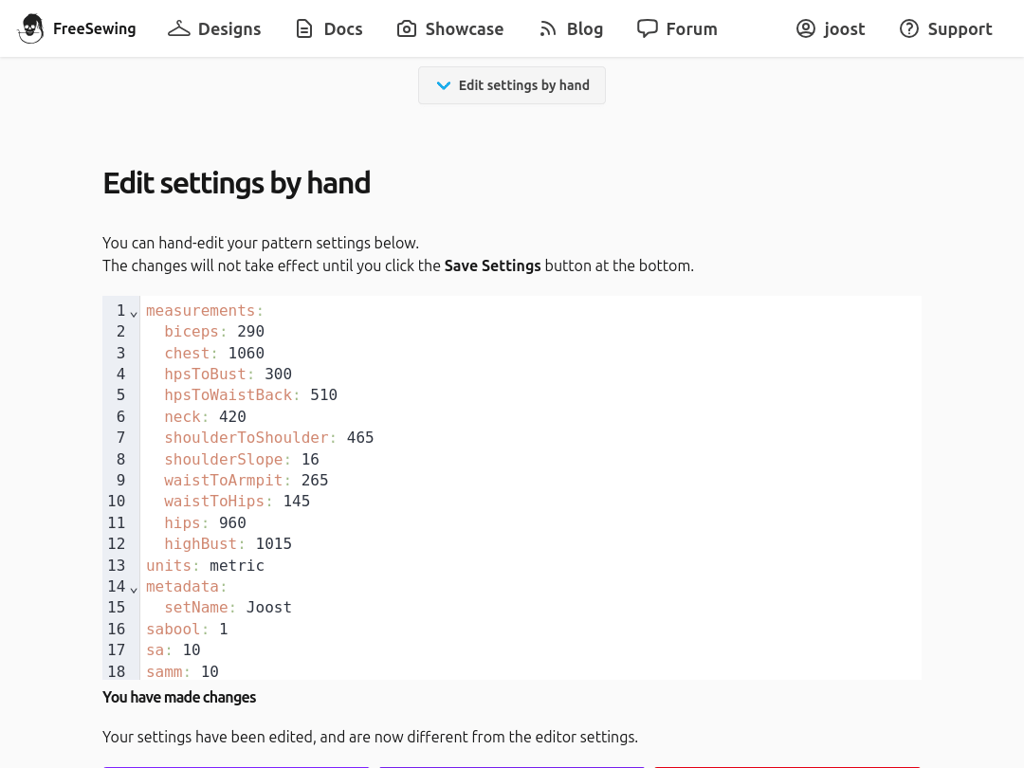Click the shoulderSlope: 16 line
The height and width of the screenshot is (768, 1024).
point(242,459)
